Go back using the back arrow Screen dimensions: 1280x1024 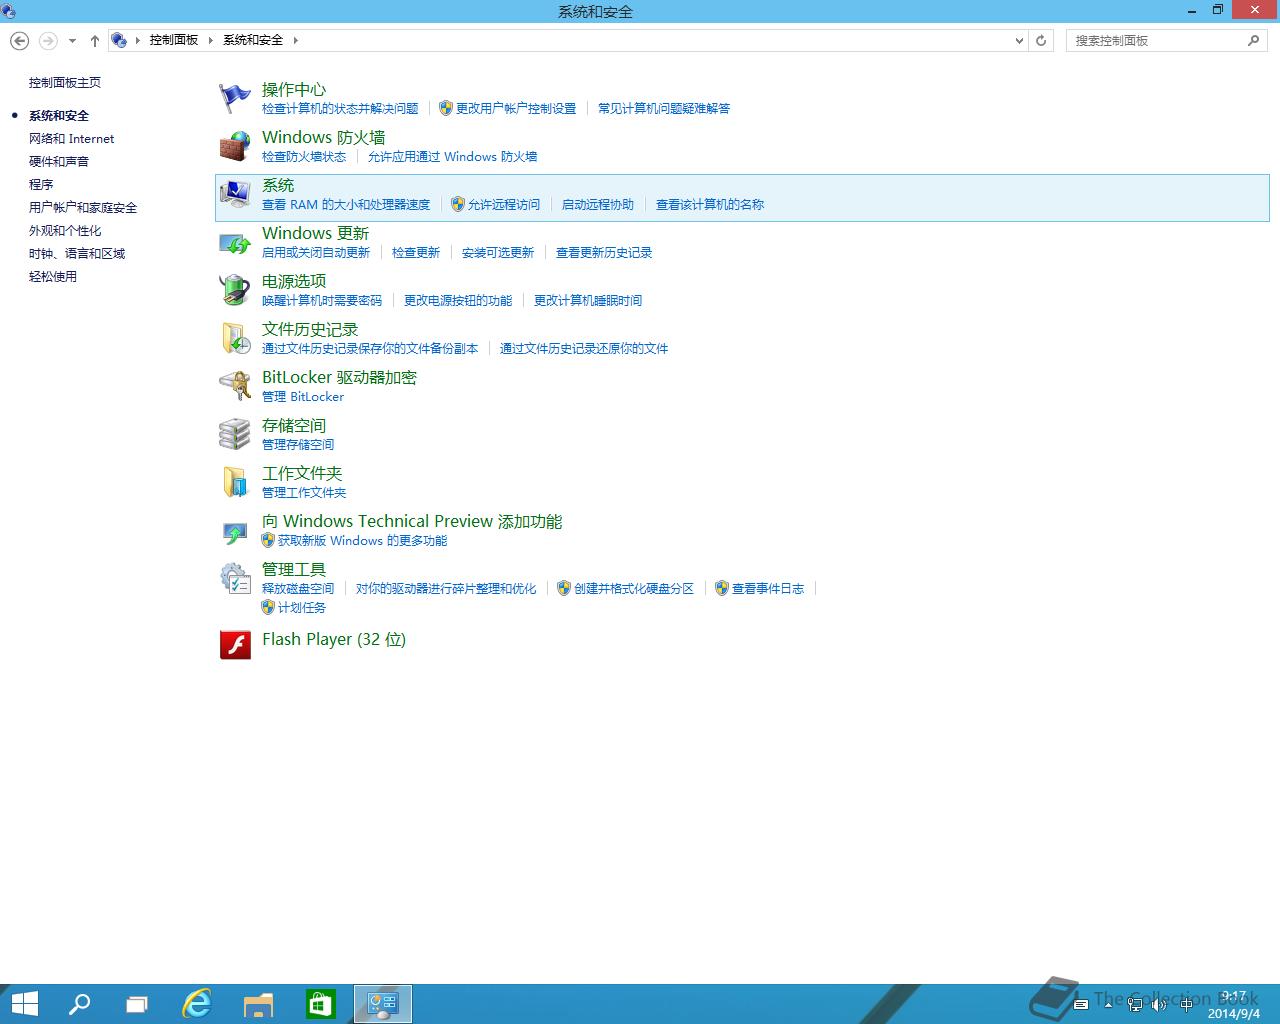pyautogui.click(x=19, y=41)
